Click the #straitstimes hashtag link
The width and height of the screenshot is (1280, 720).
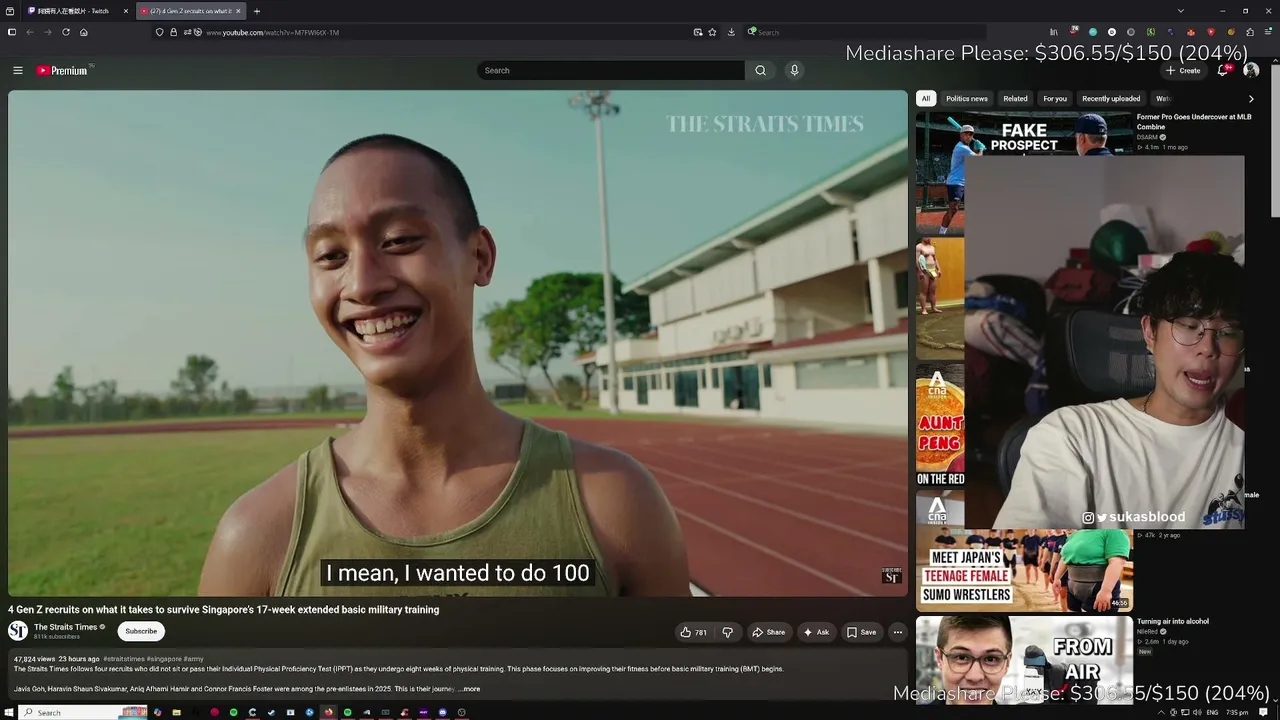[123, 659]
